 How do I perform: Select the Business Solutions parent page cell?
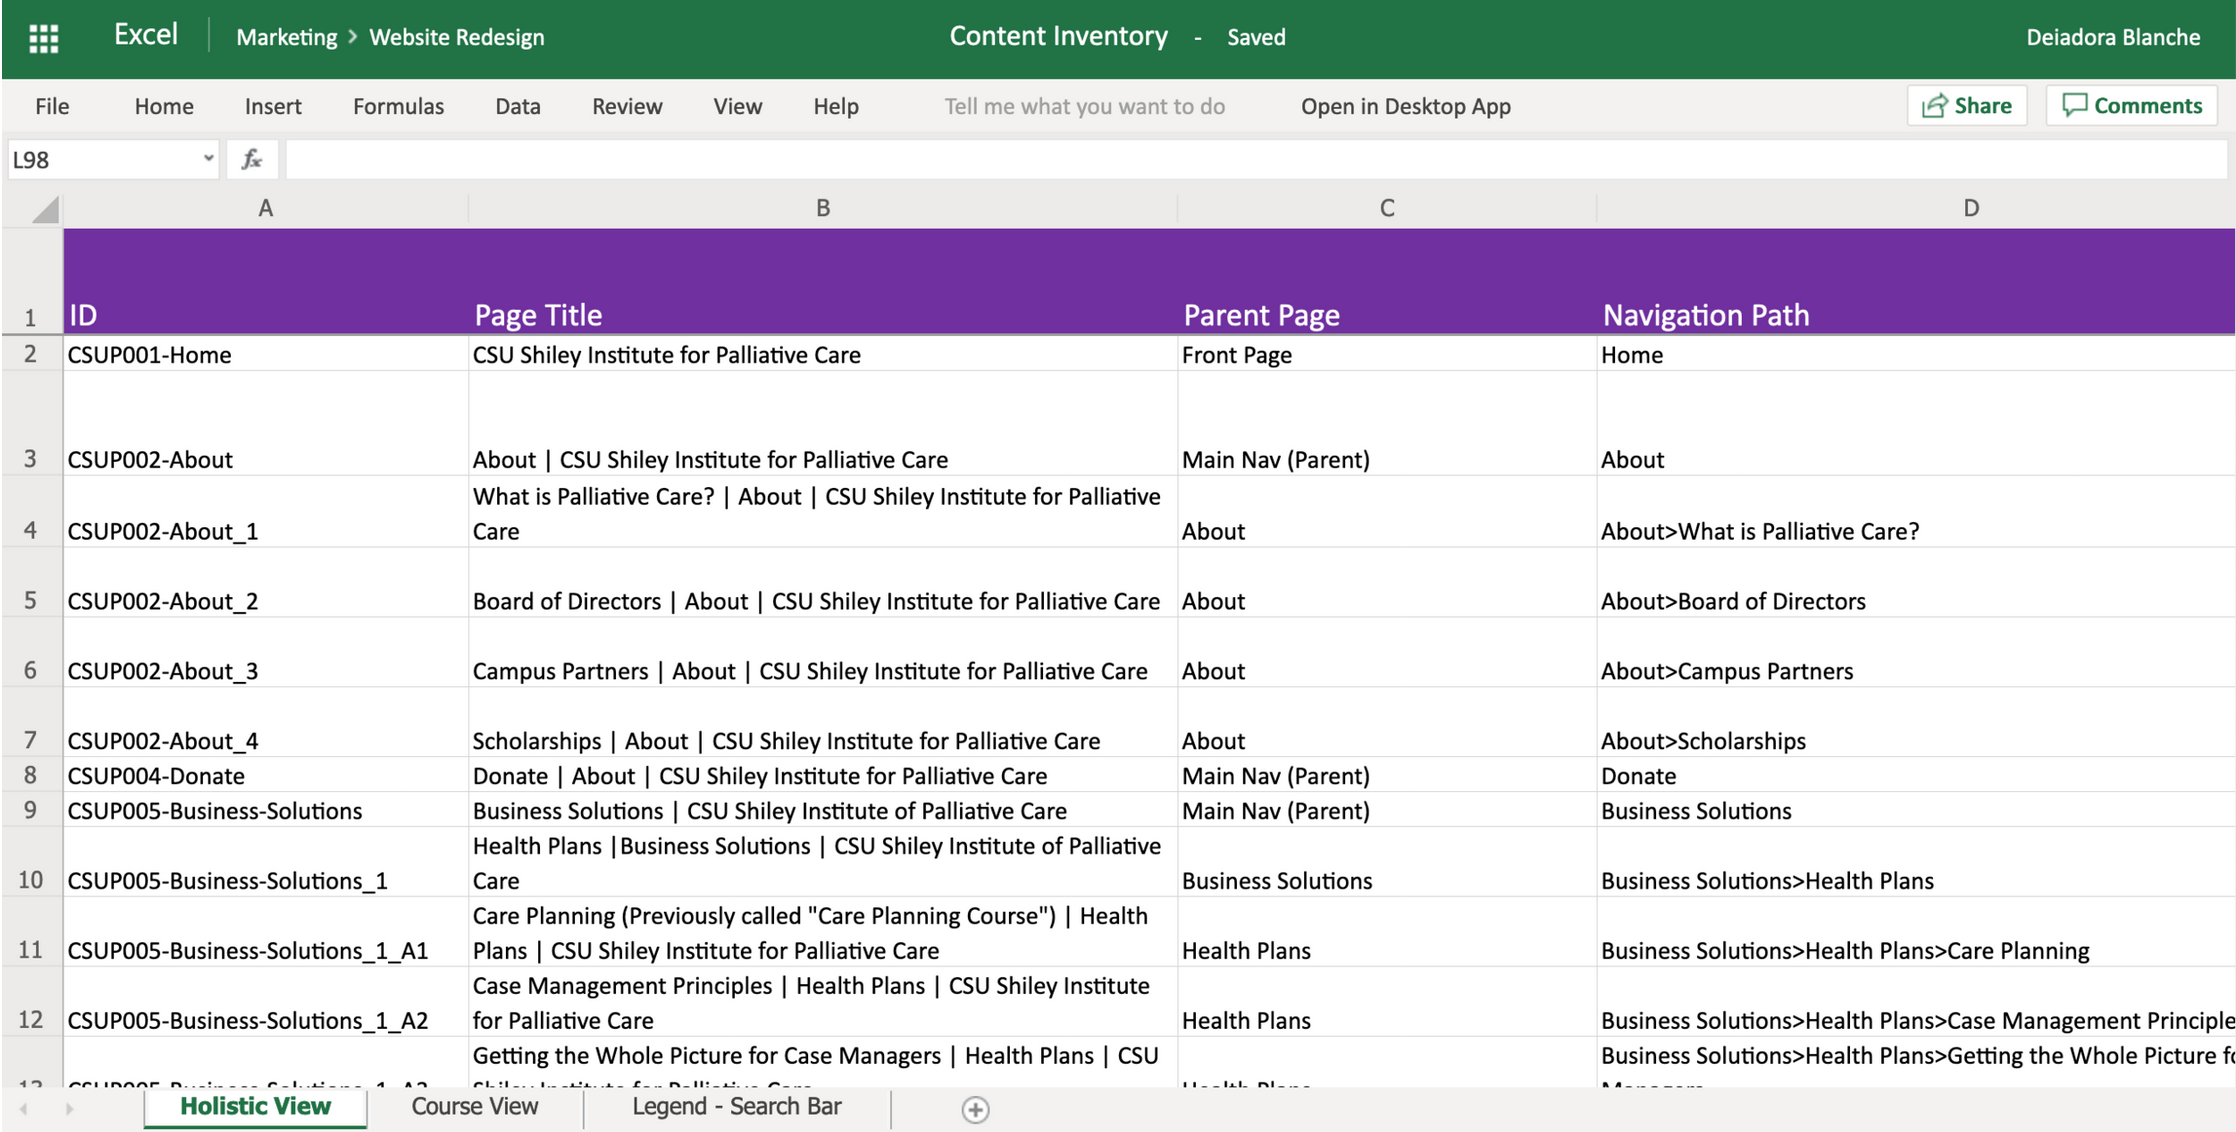click(x=1386, y=862)
